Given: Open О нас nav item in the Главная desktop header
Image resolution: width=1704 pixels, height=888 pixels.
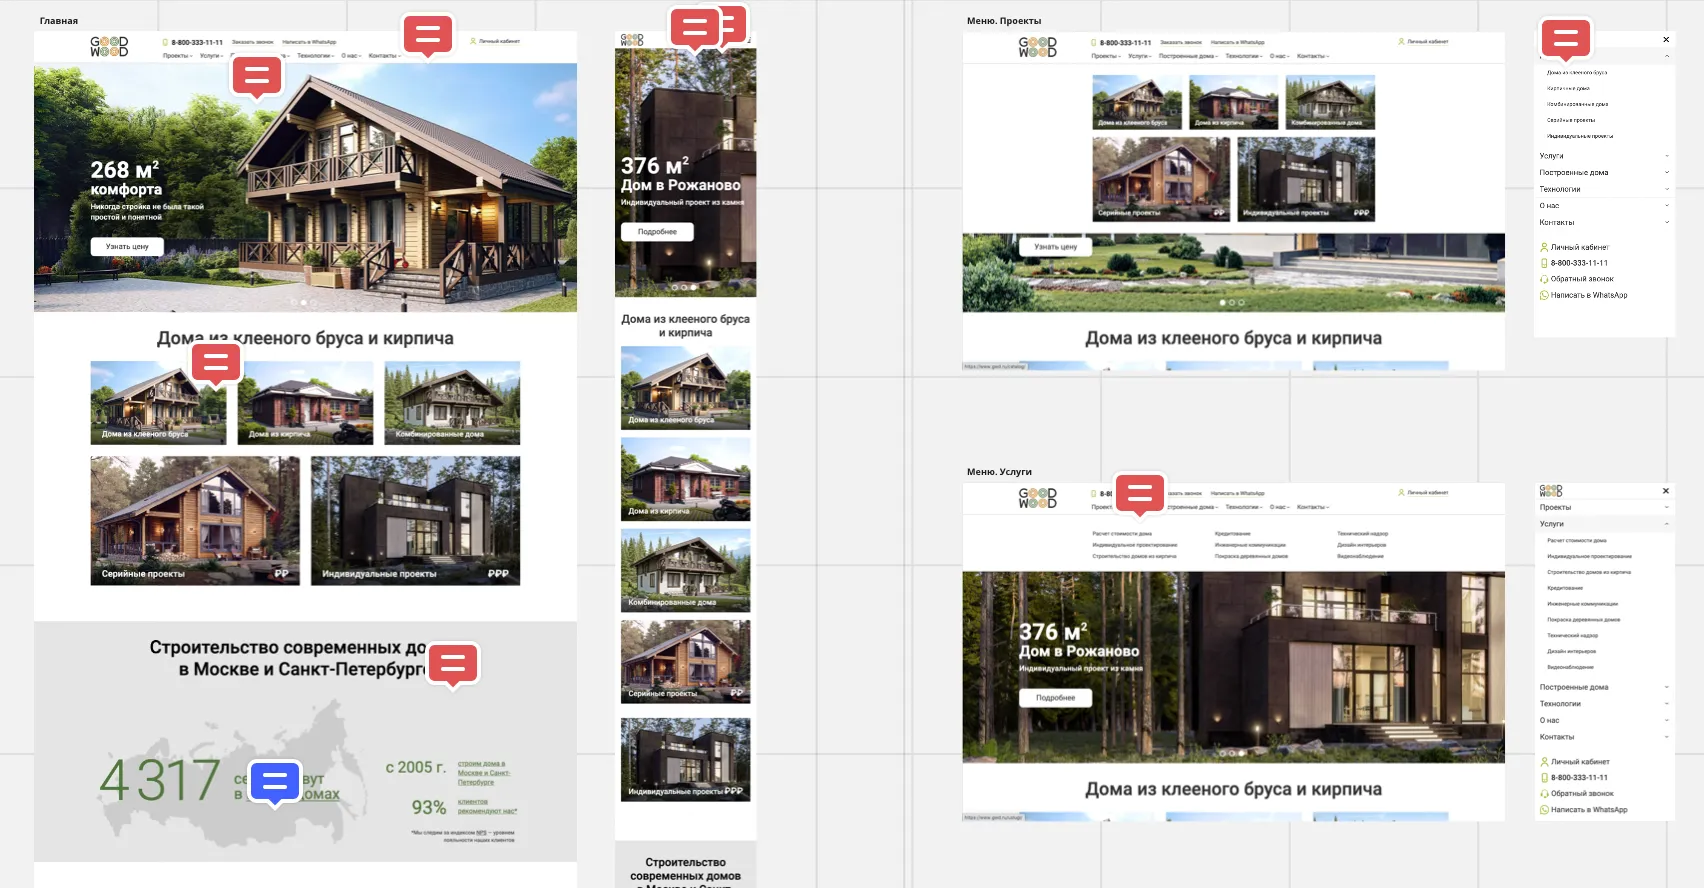Looking at the screenshot, I should coord(351,56).
